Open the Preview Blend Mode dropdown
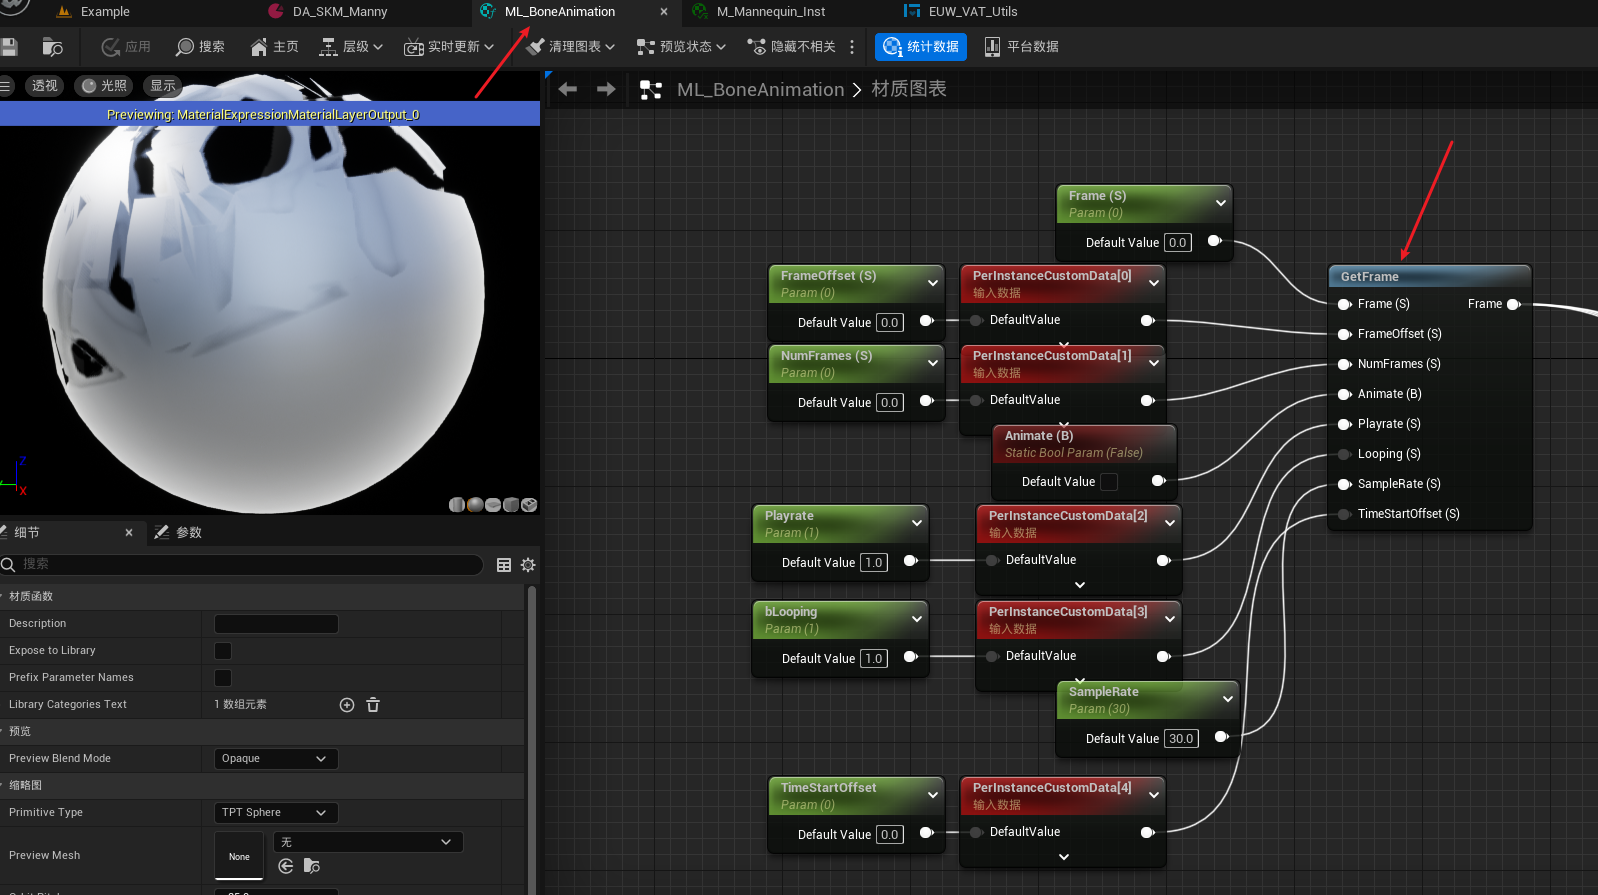 tap(275, 759)
